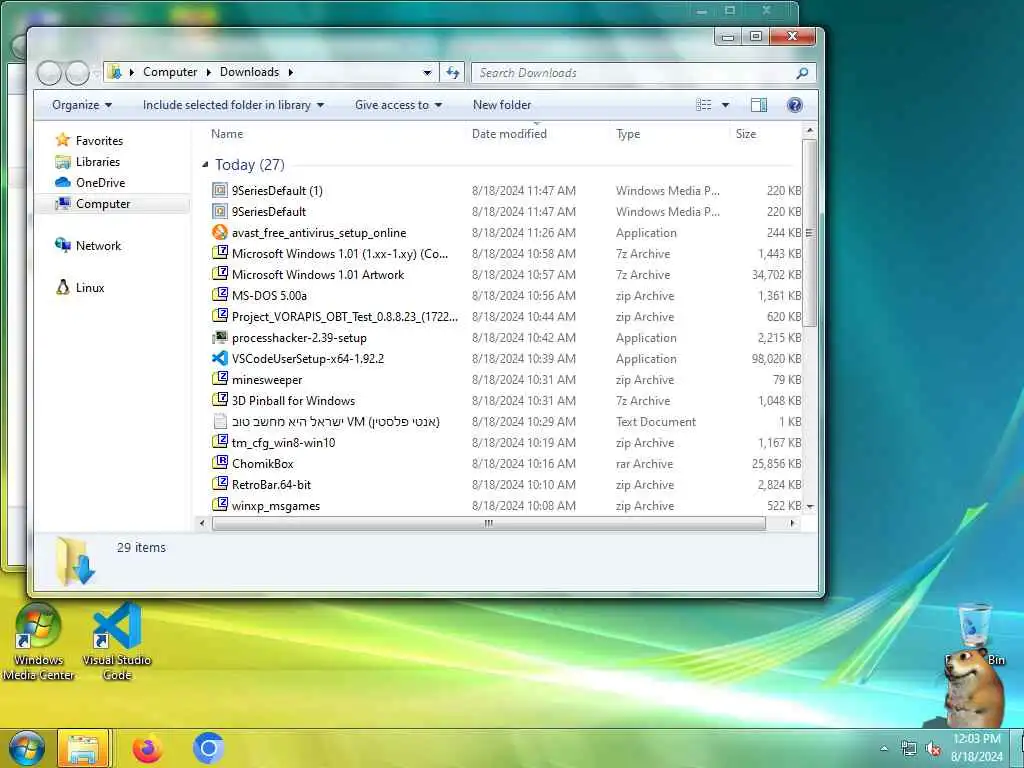This screenshot has width=1024, height=768.
Task: Open the taskbar clock showing 12:03 PM
Action: pos(977,748)
